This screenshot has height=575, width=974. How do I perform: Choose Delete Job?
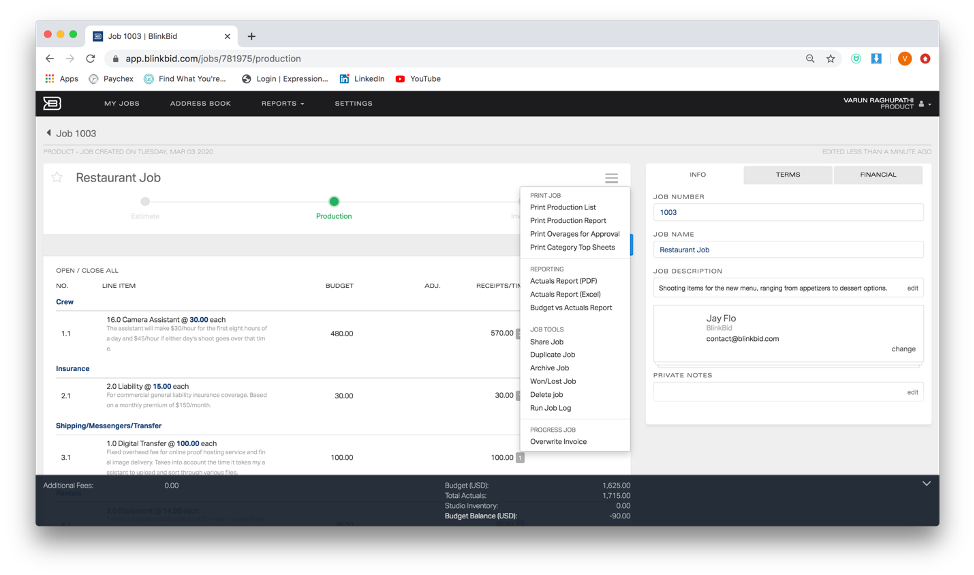pos(547,394)
